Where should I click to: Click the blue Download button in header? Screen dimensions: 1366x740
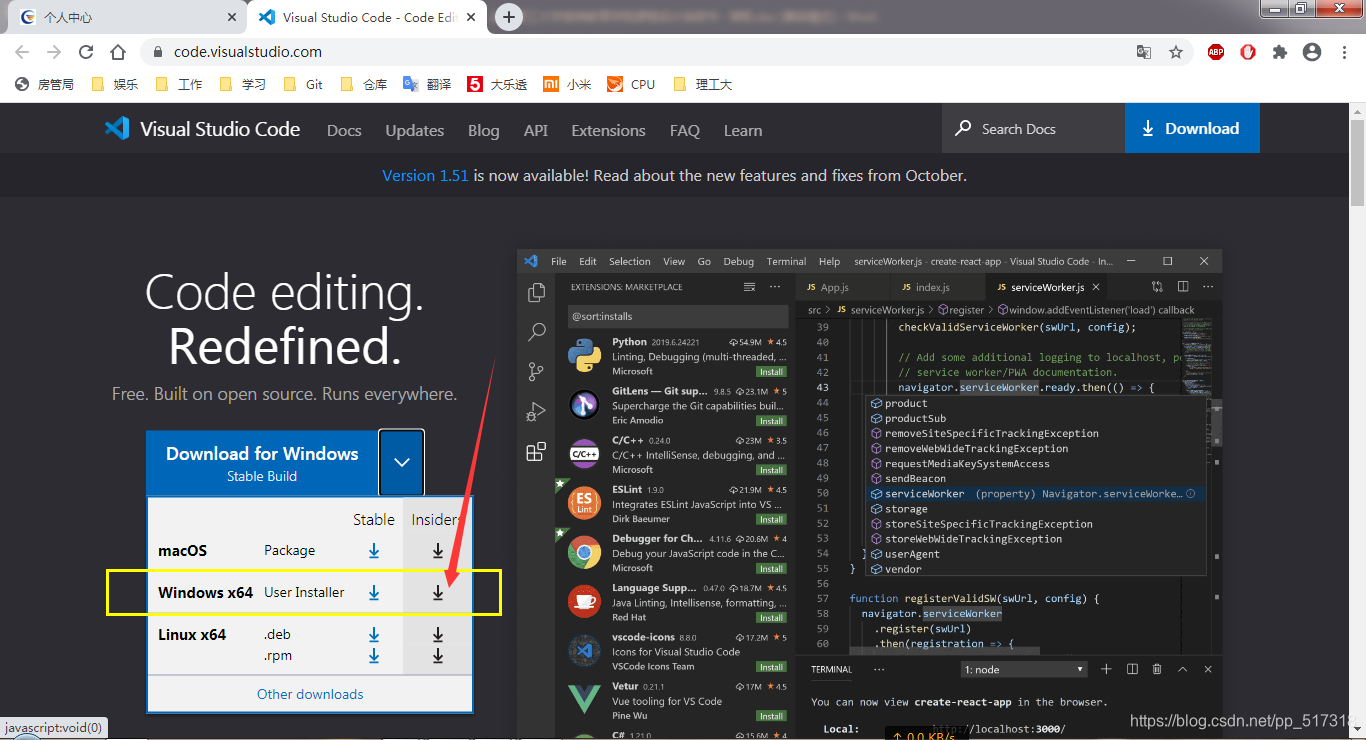coord(1192,129)
